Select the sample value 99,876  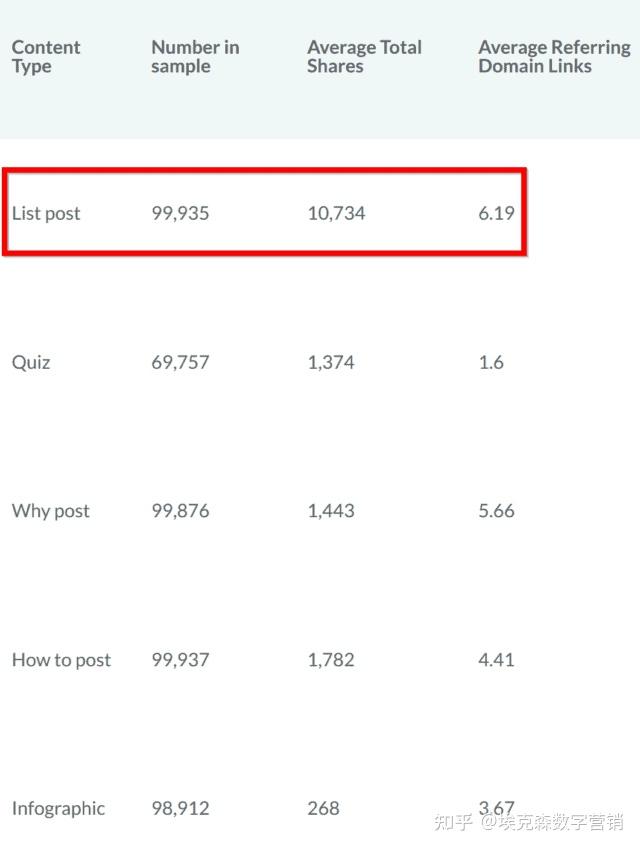click(x=180, y=511)
